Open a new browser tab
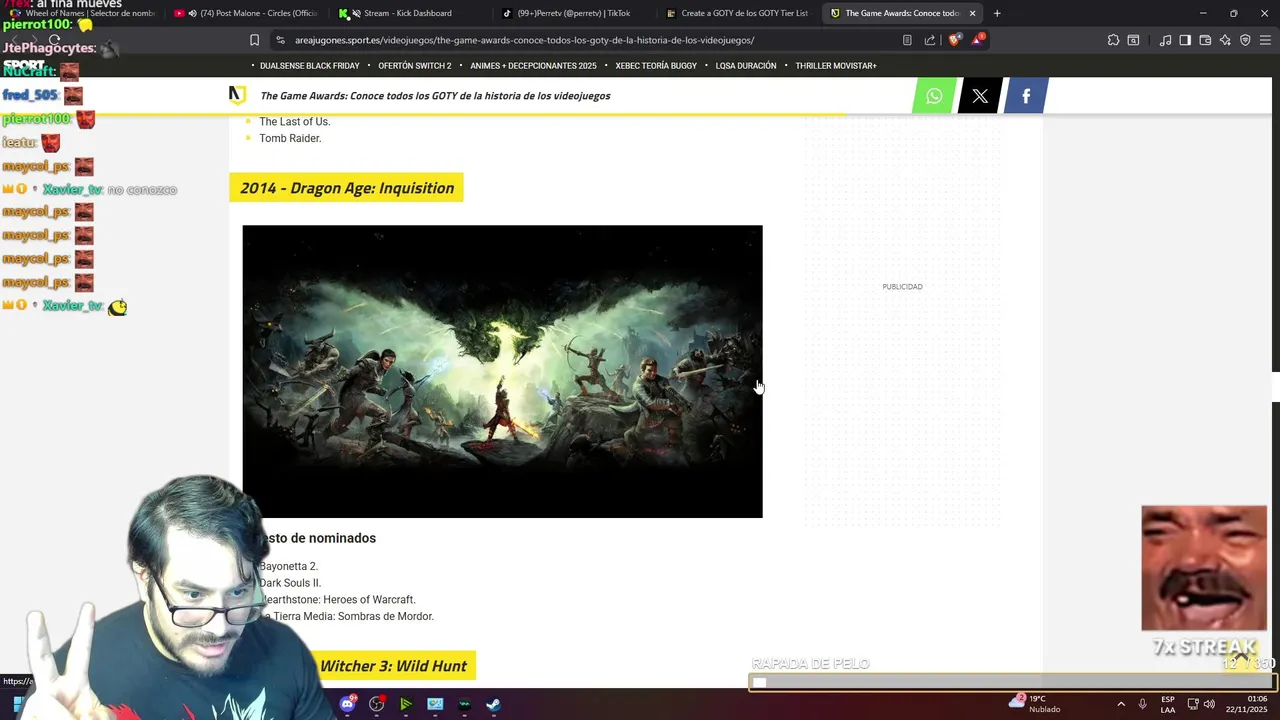Screen dimensions: 1280x720 point(997,13)
